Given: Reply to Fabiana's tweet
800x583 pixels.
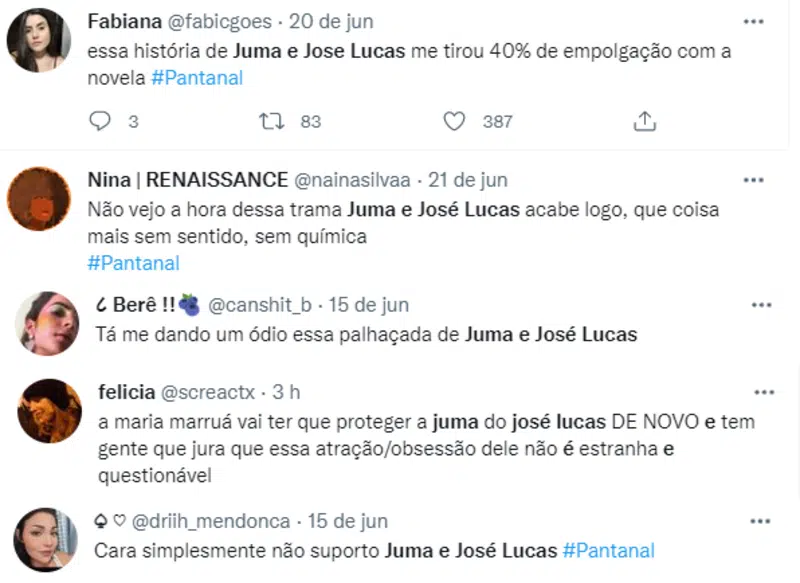Looking at the screenshot, I should pos(99,120).
